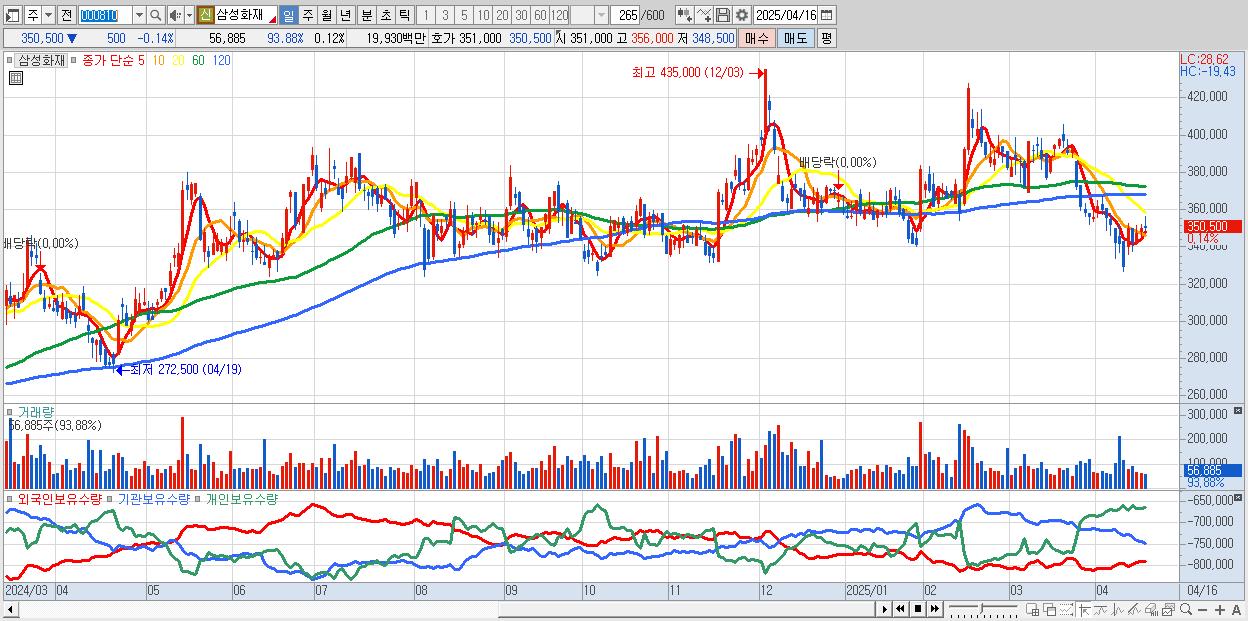
Task: Click the 삼성화재 chart legend label button
Action: pos(41,60)
